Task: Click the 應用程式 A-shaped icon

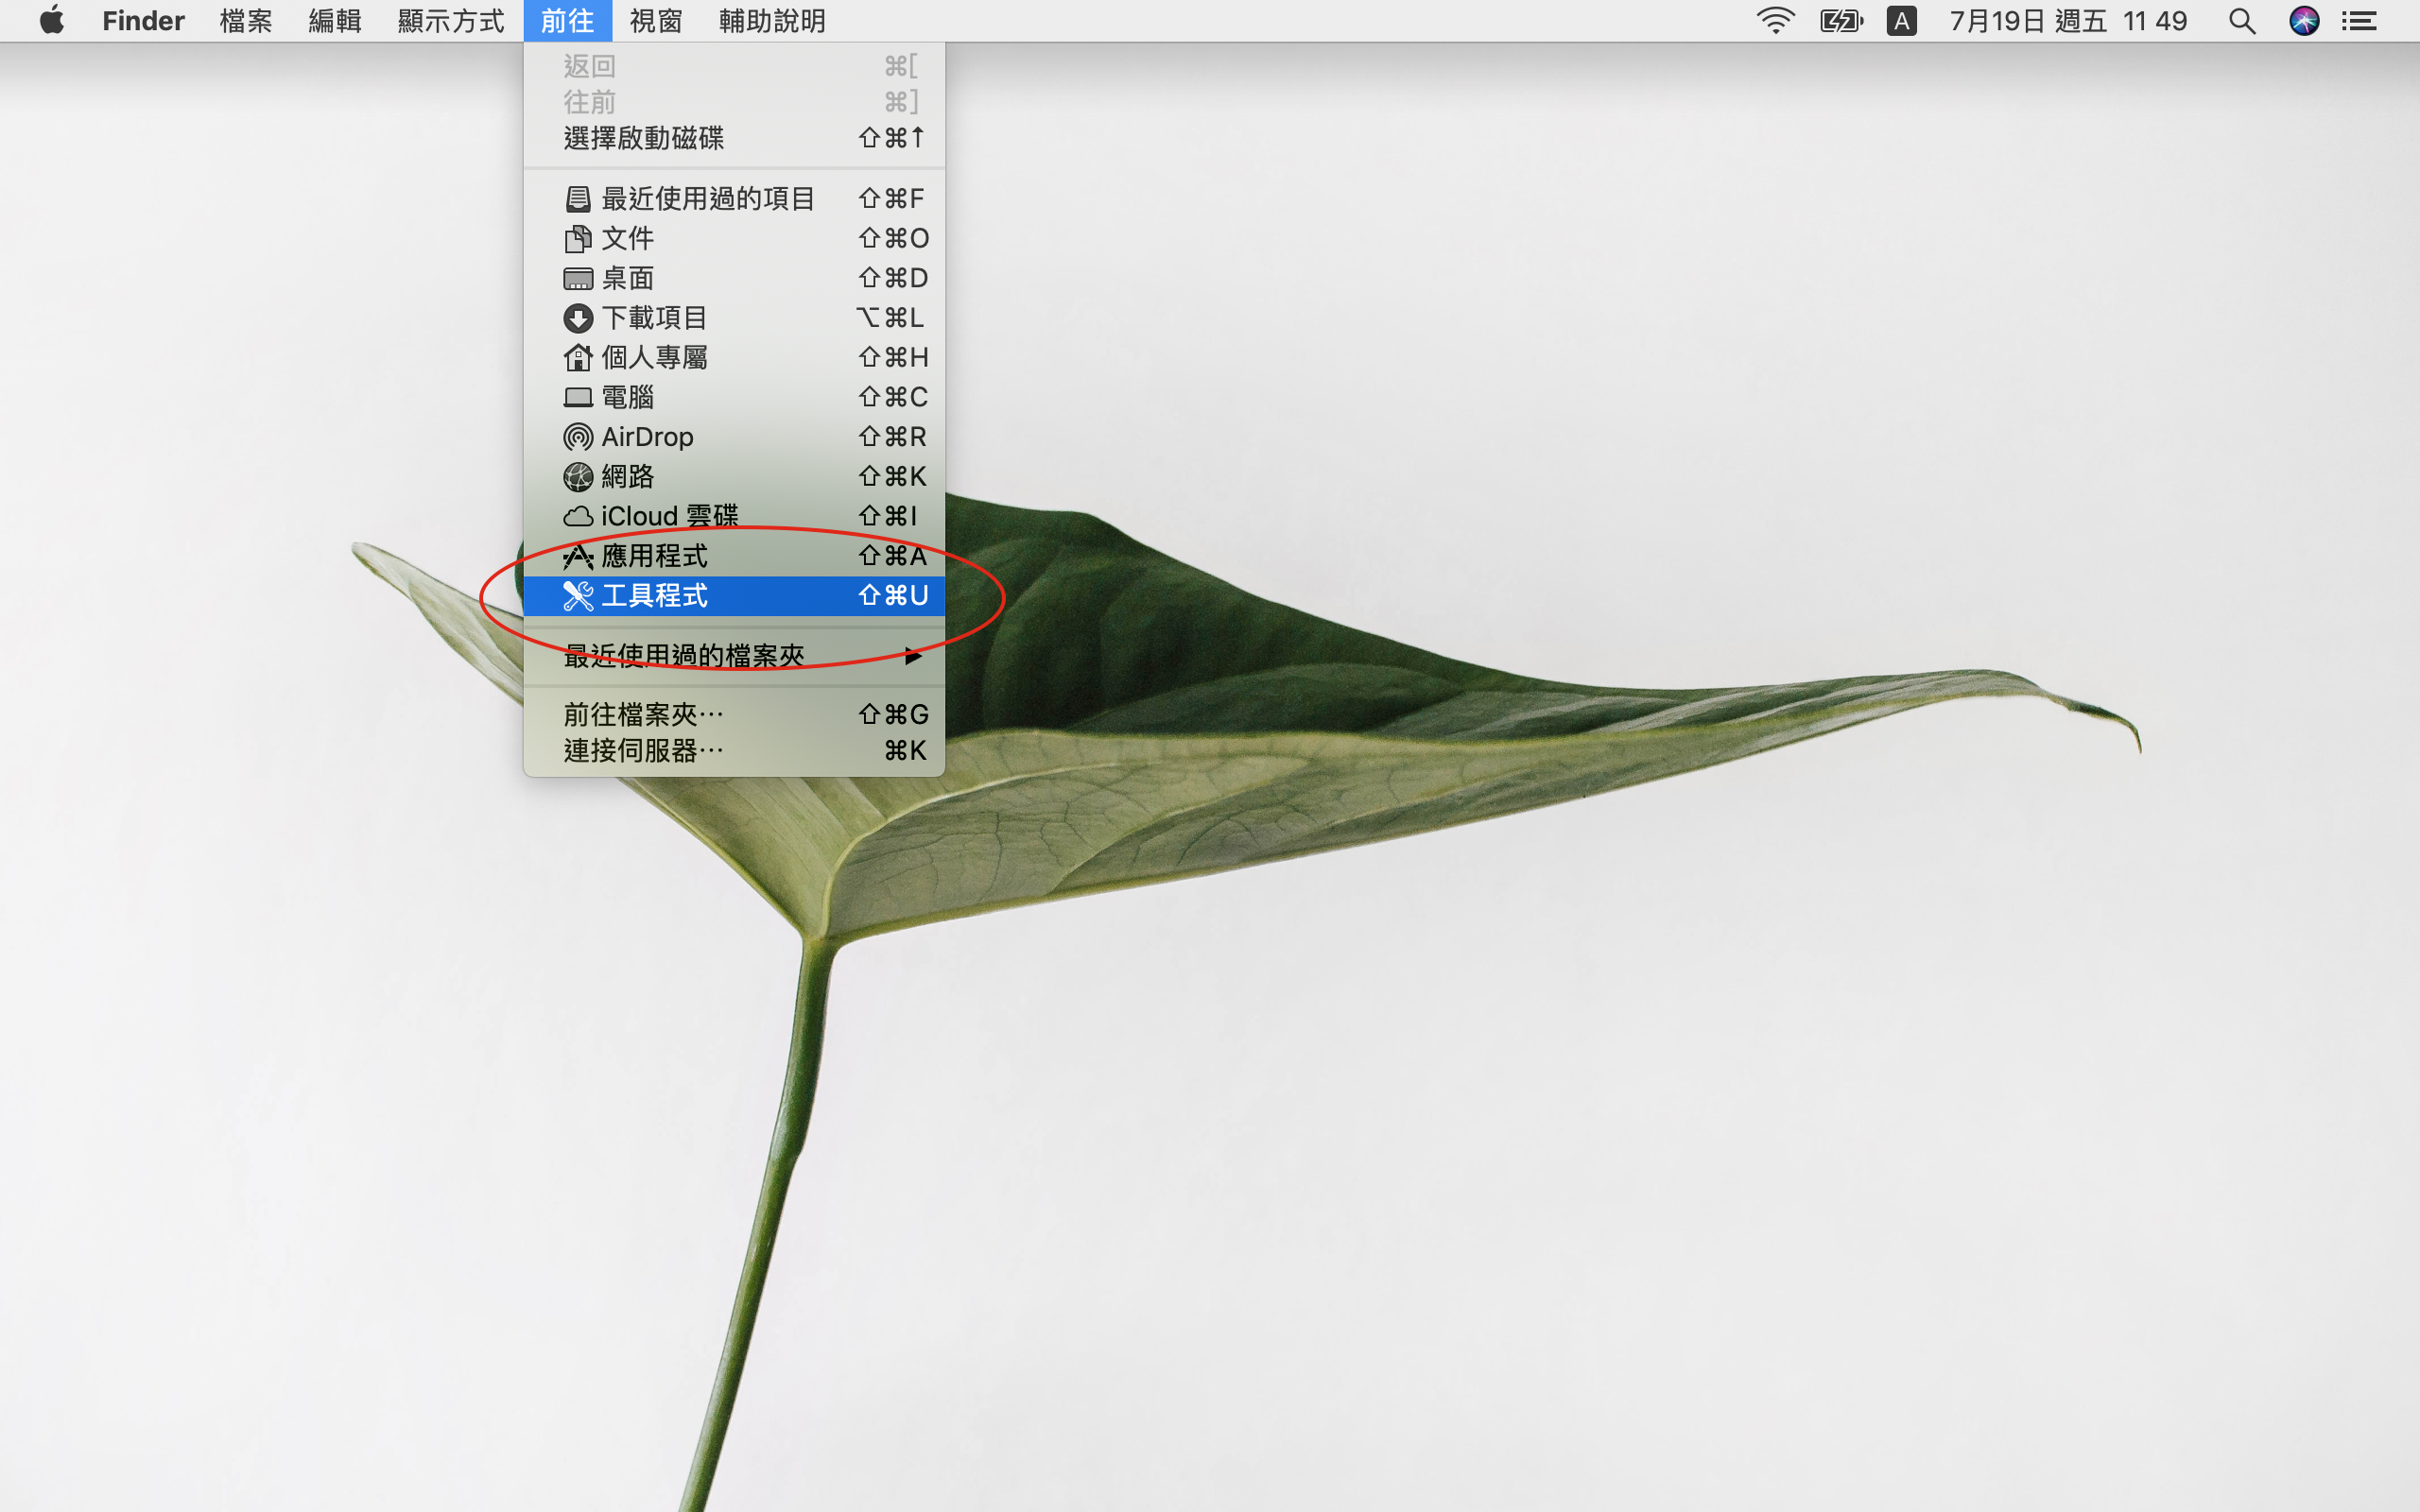Action: point(578,556)
